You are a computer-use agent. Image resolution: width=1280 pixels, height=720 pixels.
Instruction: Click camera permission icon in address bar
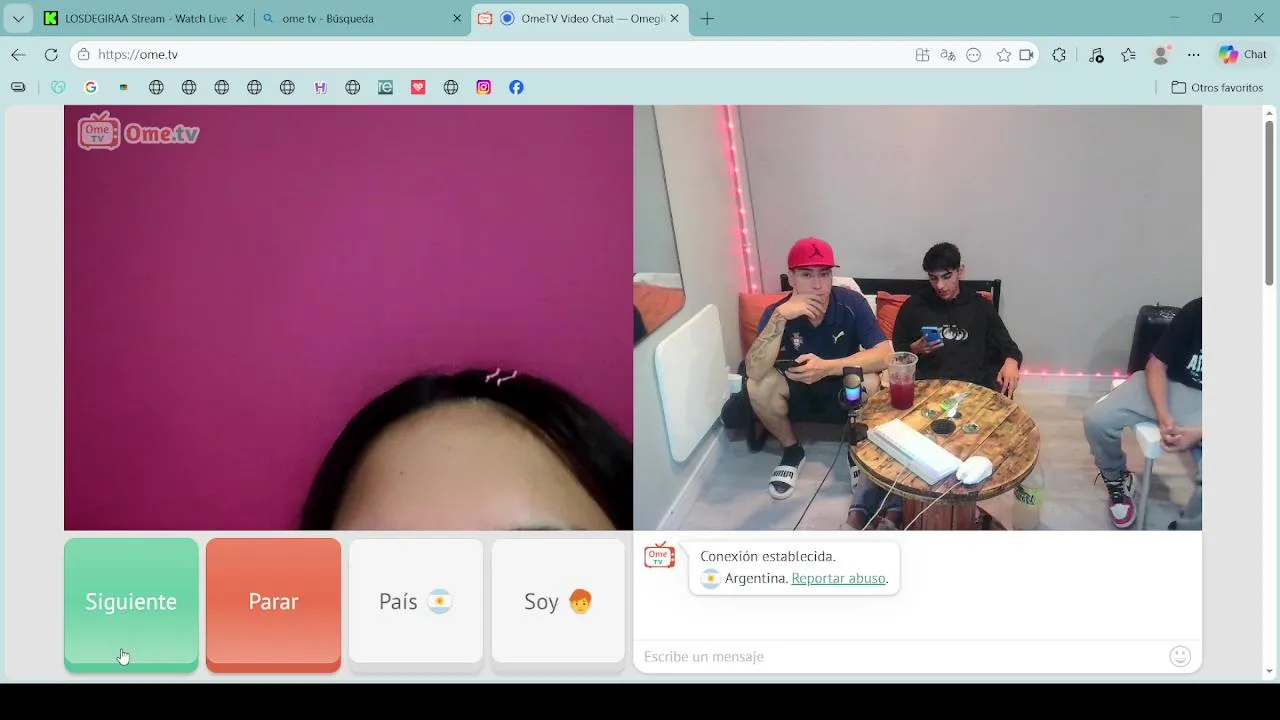1026,55
